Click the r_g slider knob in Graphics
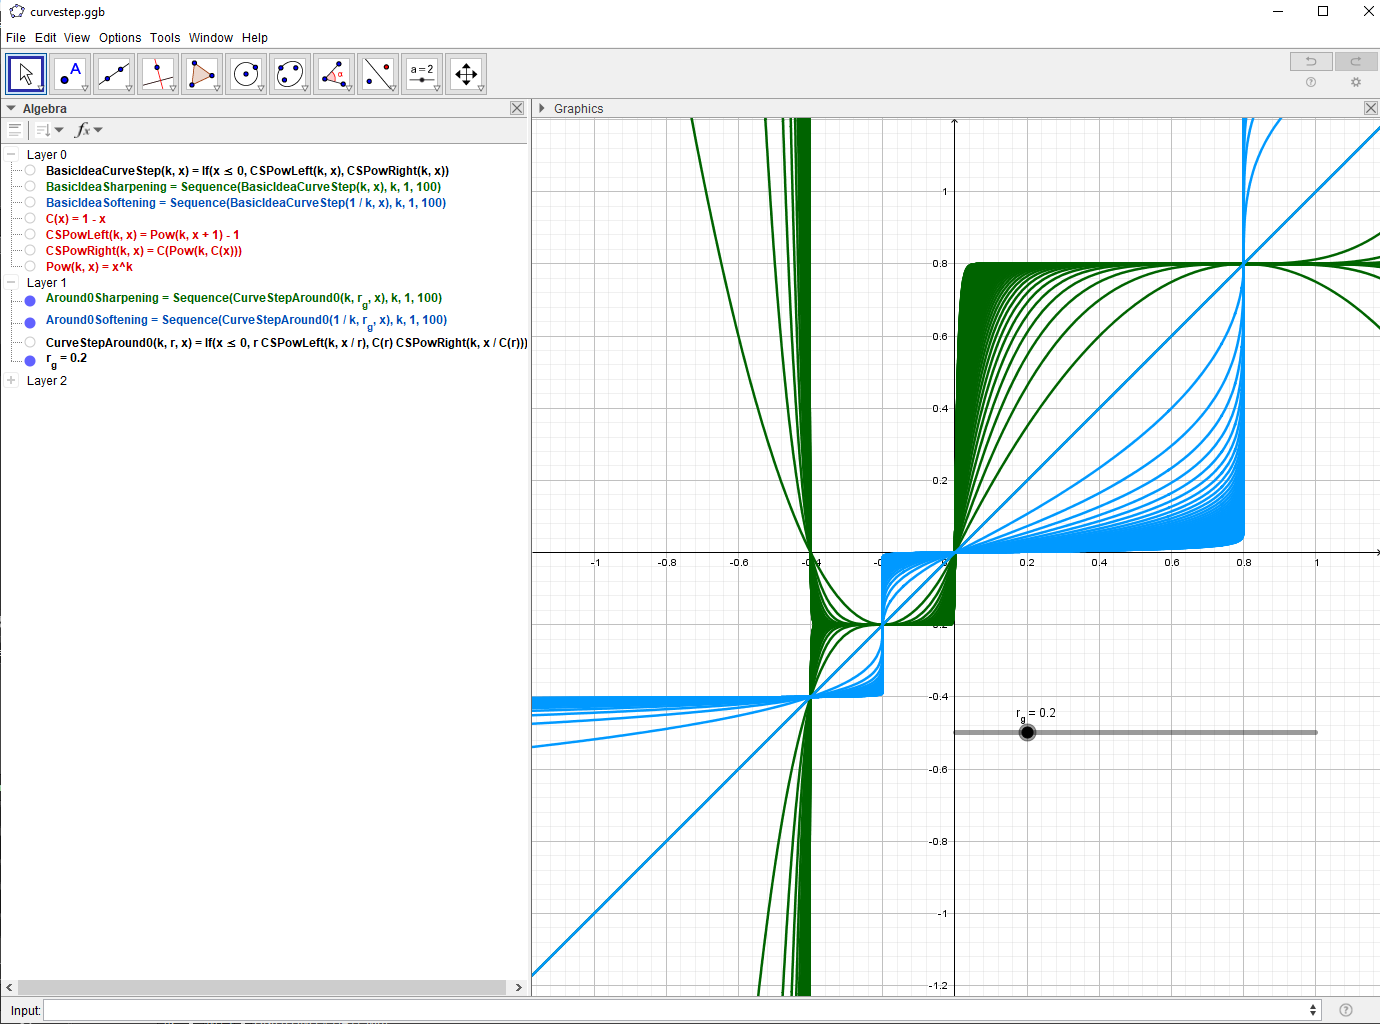Viewport: 1380px width, 1024px height. point(1027,732)
